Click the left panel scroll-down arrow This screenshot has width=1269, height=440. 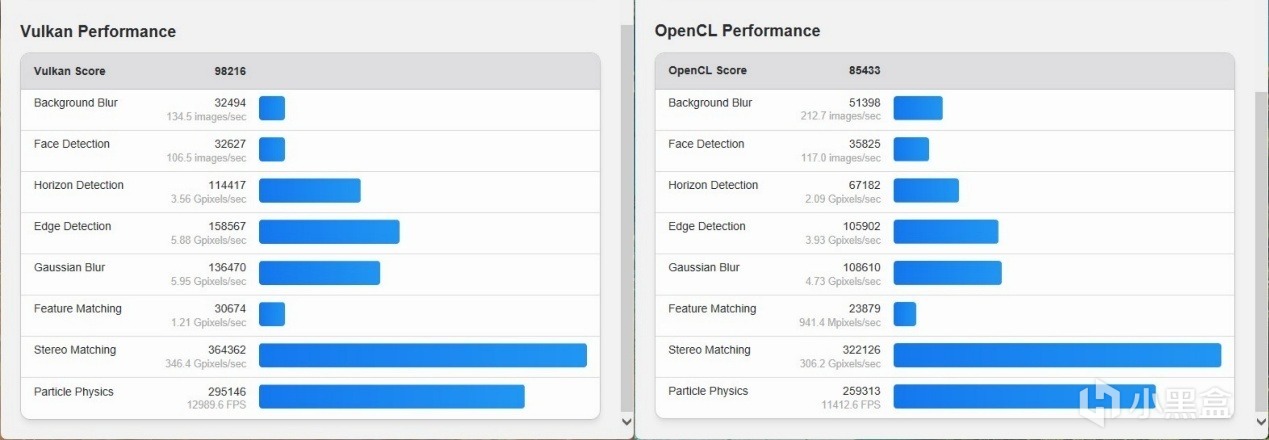627,422
